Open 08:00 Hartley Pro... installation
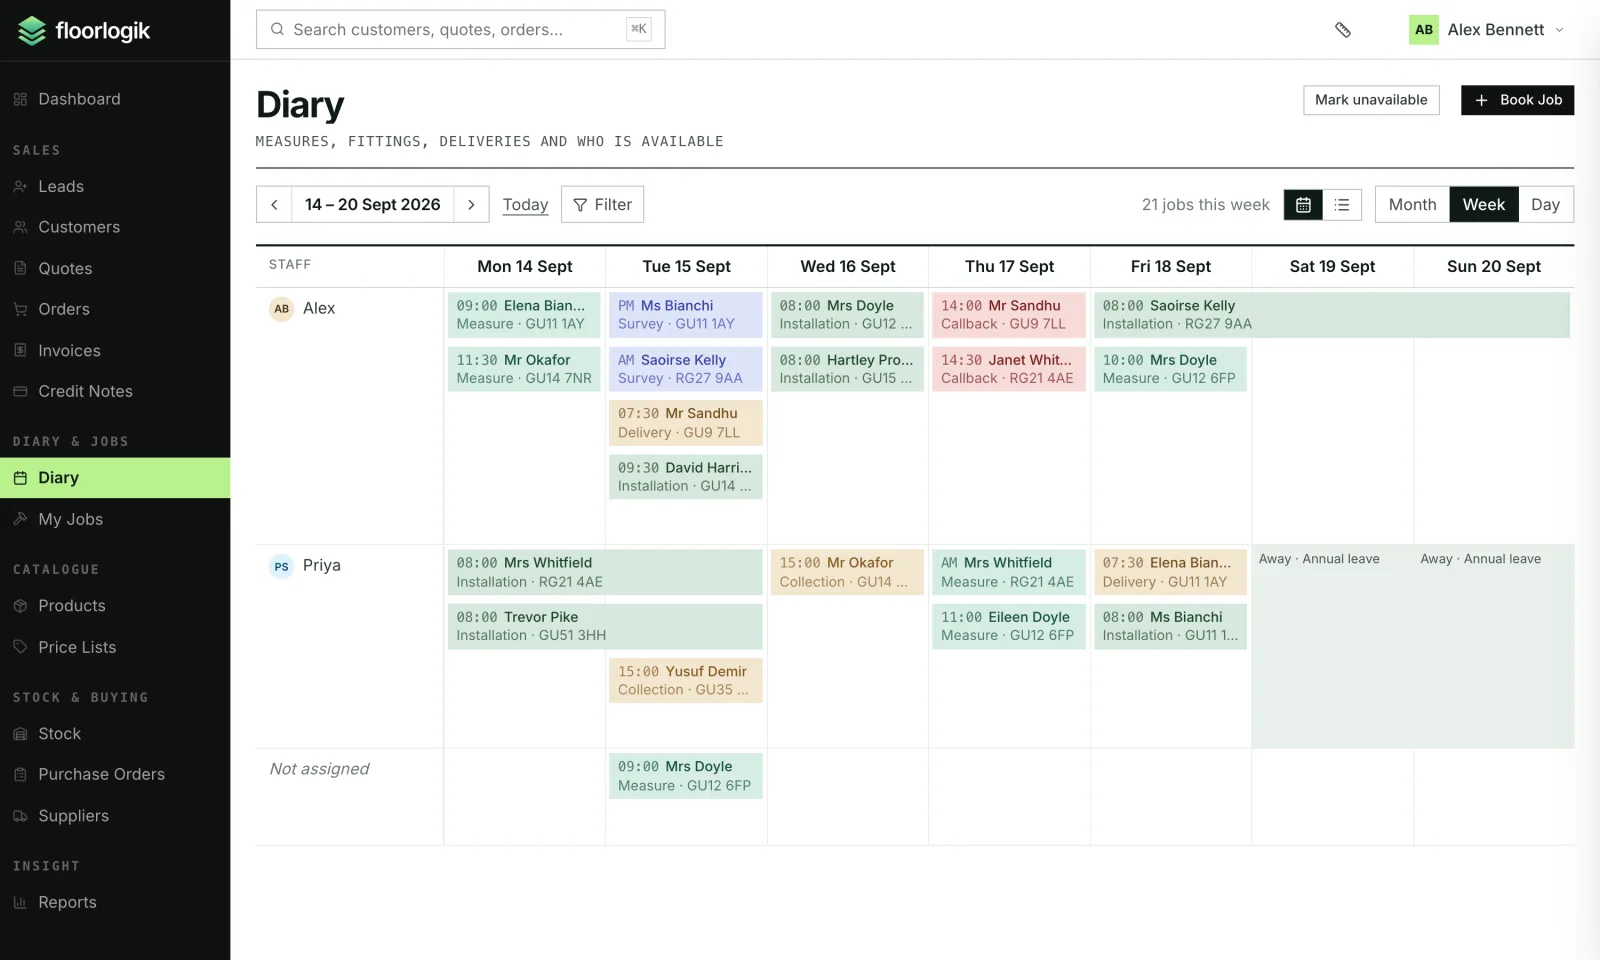 point(847,369)
